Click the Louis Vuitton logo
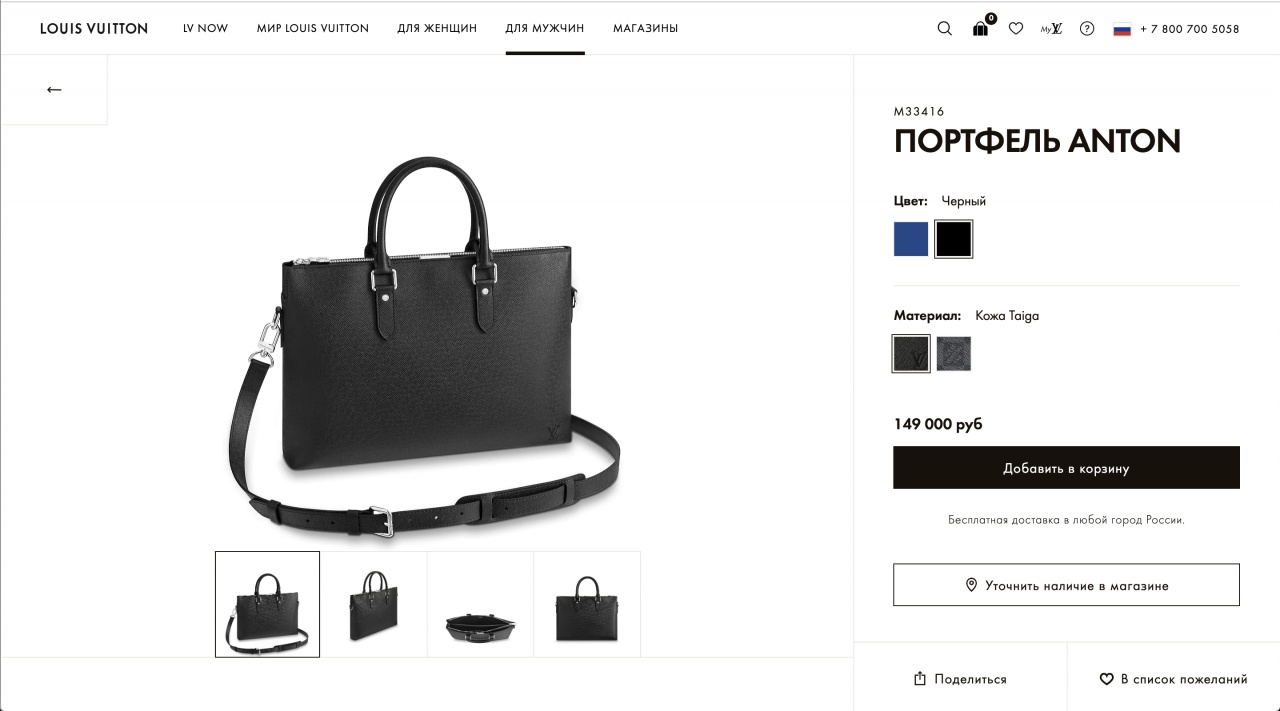The image size is (1280, 711). click(x=94, y=29)
